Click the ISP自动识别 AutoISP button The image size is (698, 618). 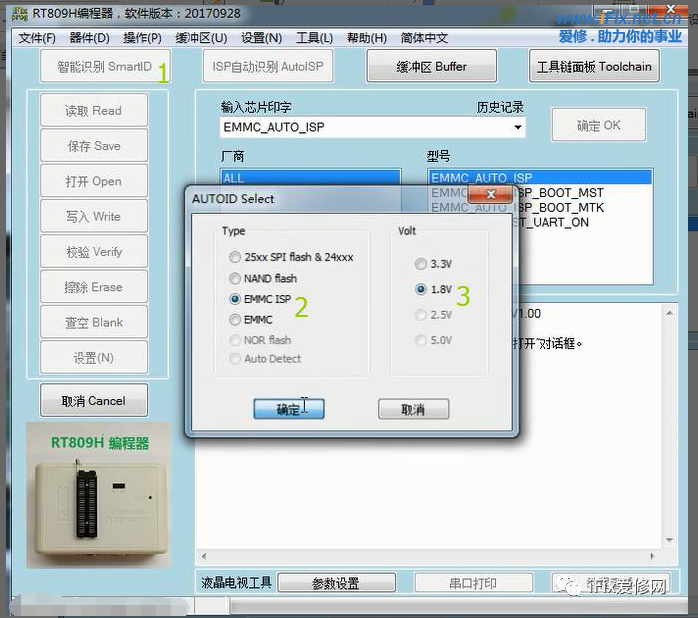coord(268,66)
